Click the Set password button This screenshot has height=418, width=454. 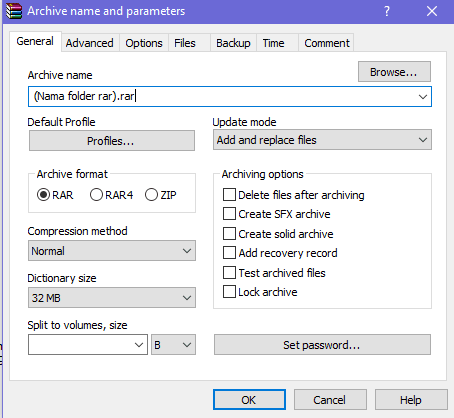pos(322,345)
